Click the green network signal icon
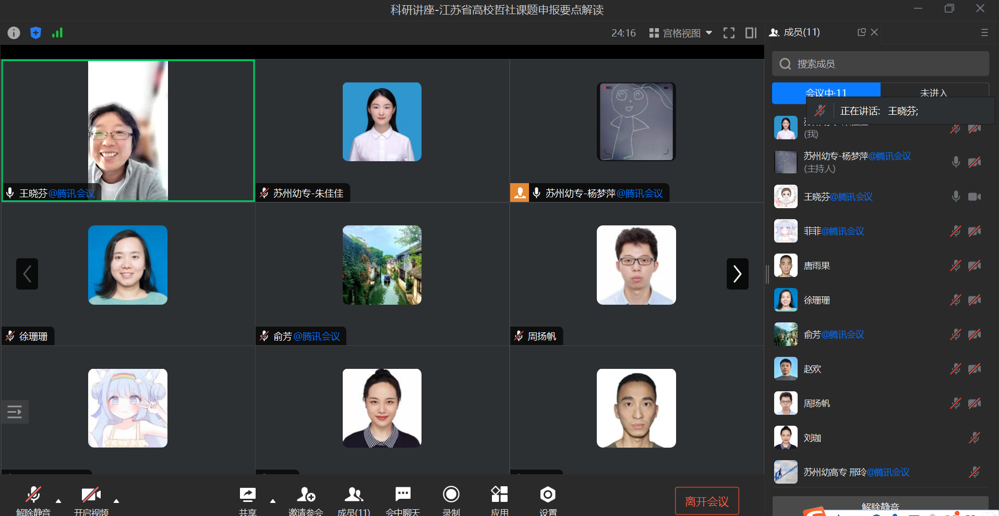 pyautogui.click(x=57, y=33)
